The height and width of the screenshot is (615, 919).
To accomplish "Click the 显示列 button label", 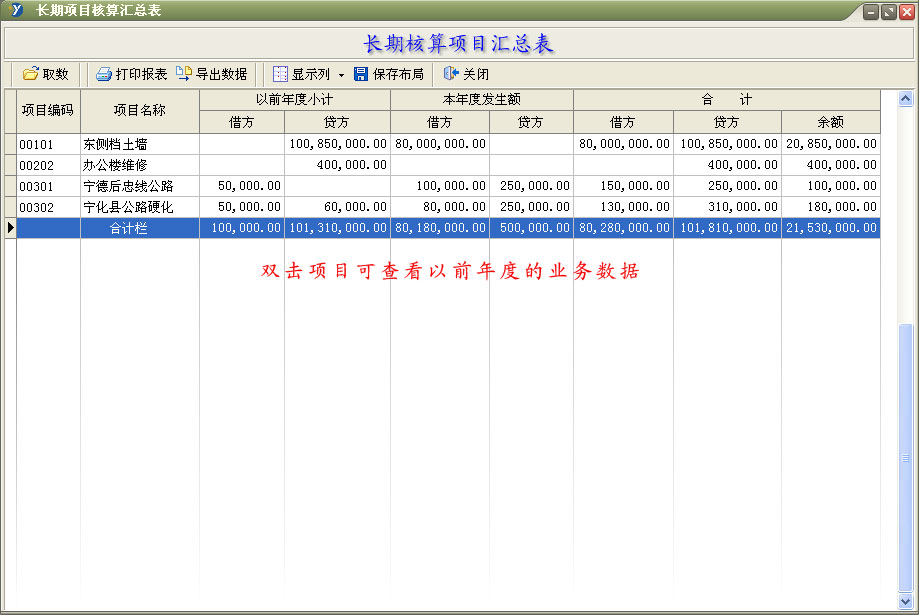I will 311,74.
